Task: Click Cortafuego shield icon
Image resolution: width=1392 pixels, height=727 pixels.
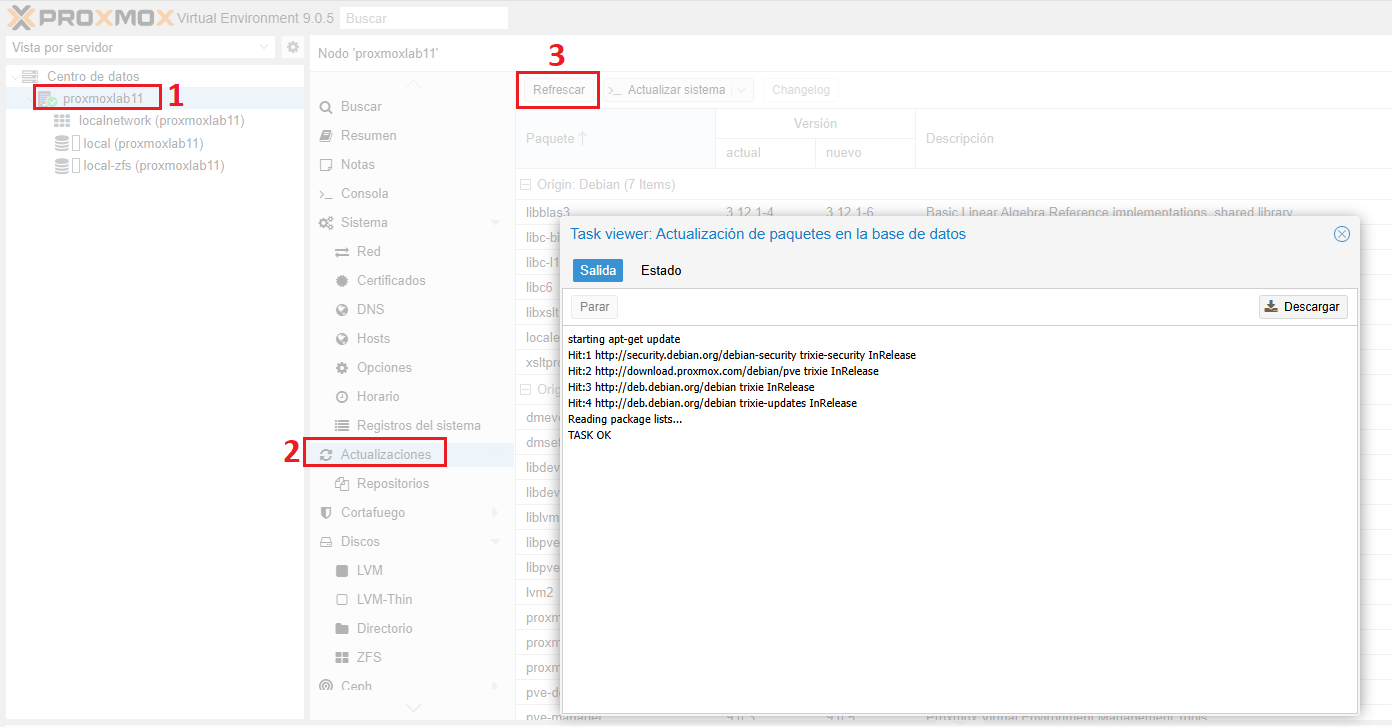Action: pos(325,512)
